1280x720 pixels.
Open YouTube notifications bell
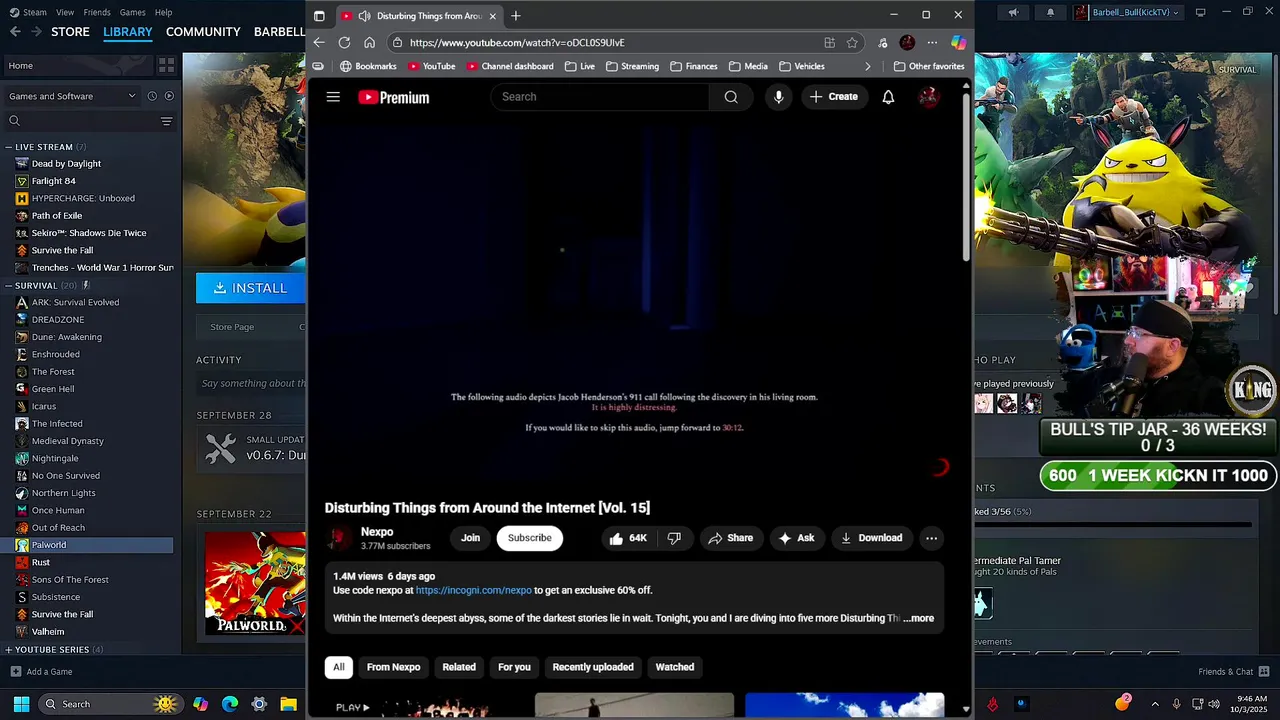pyautogui.click(x=888, y=97)
